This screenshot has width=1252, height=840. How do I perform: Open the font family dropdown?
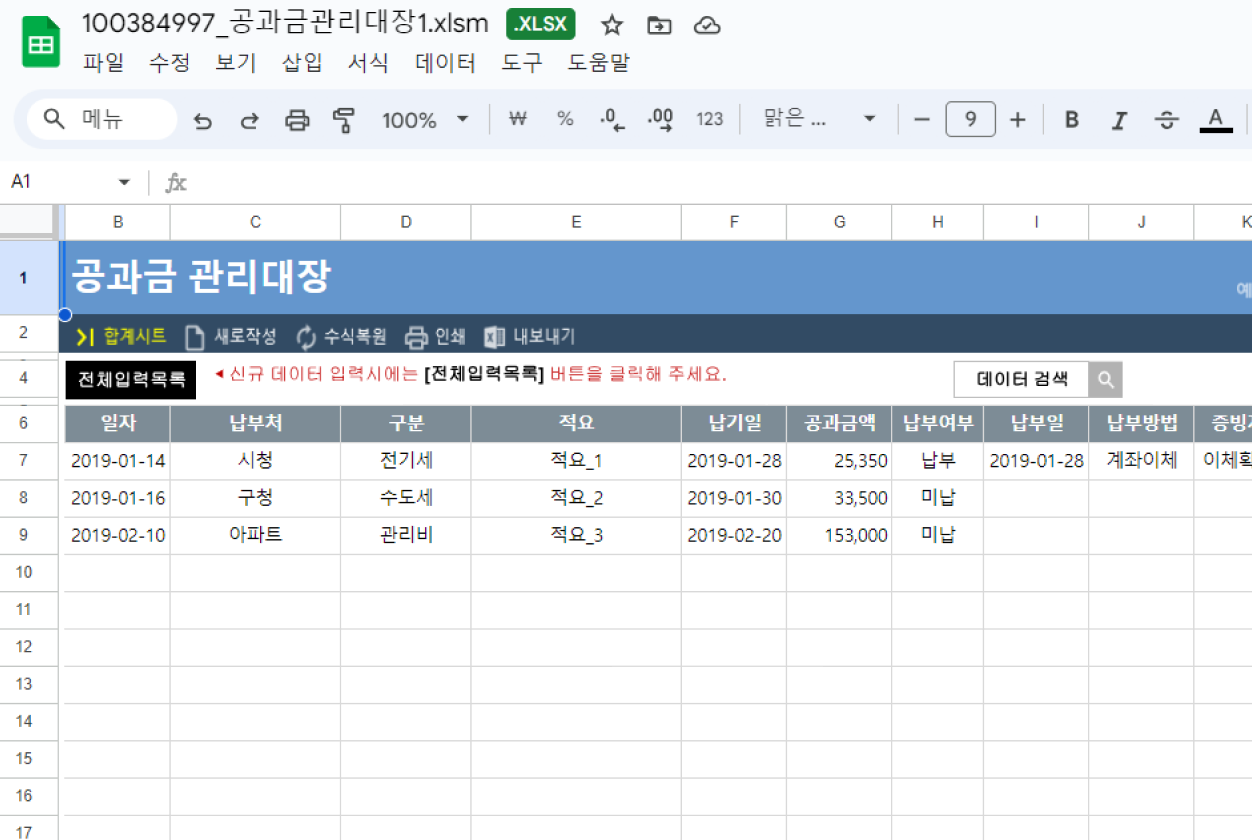(x=819, y=120)
